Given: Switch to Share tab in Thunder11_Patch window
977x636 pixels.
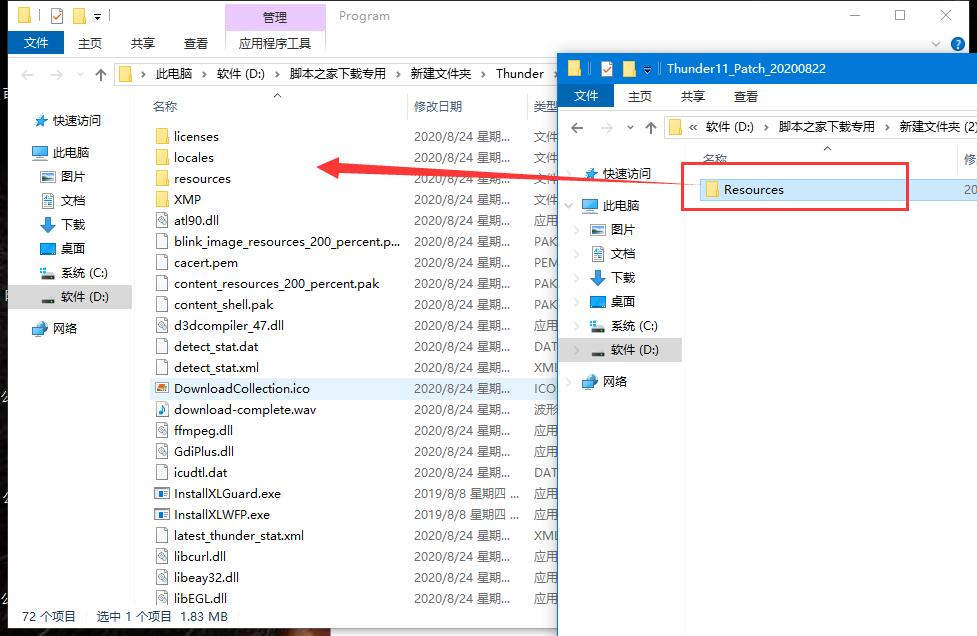Looking at the screenshot, I should point(693,97).
